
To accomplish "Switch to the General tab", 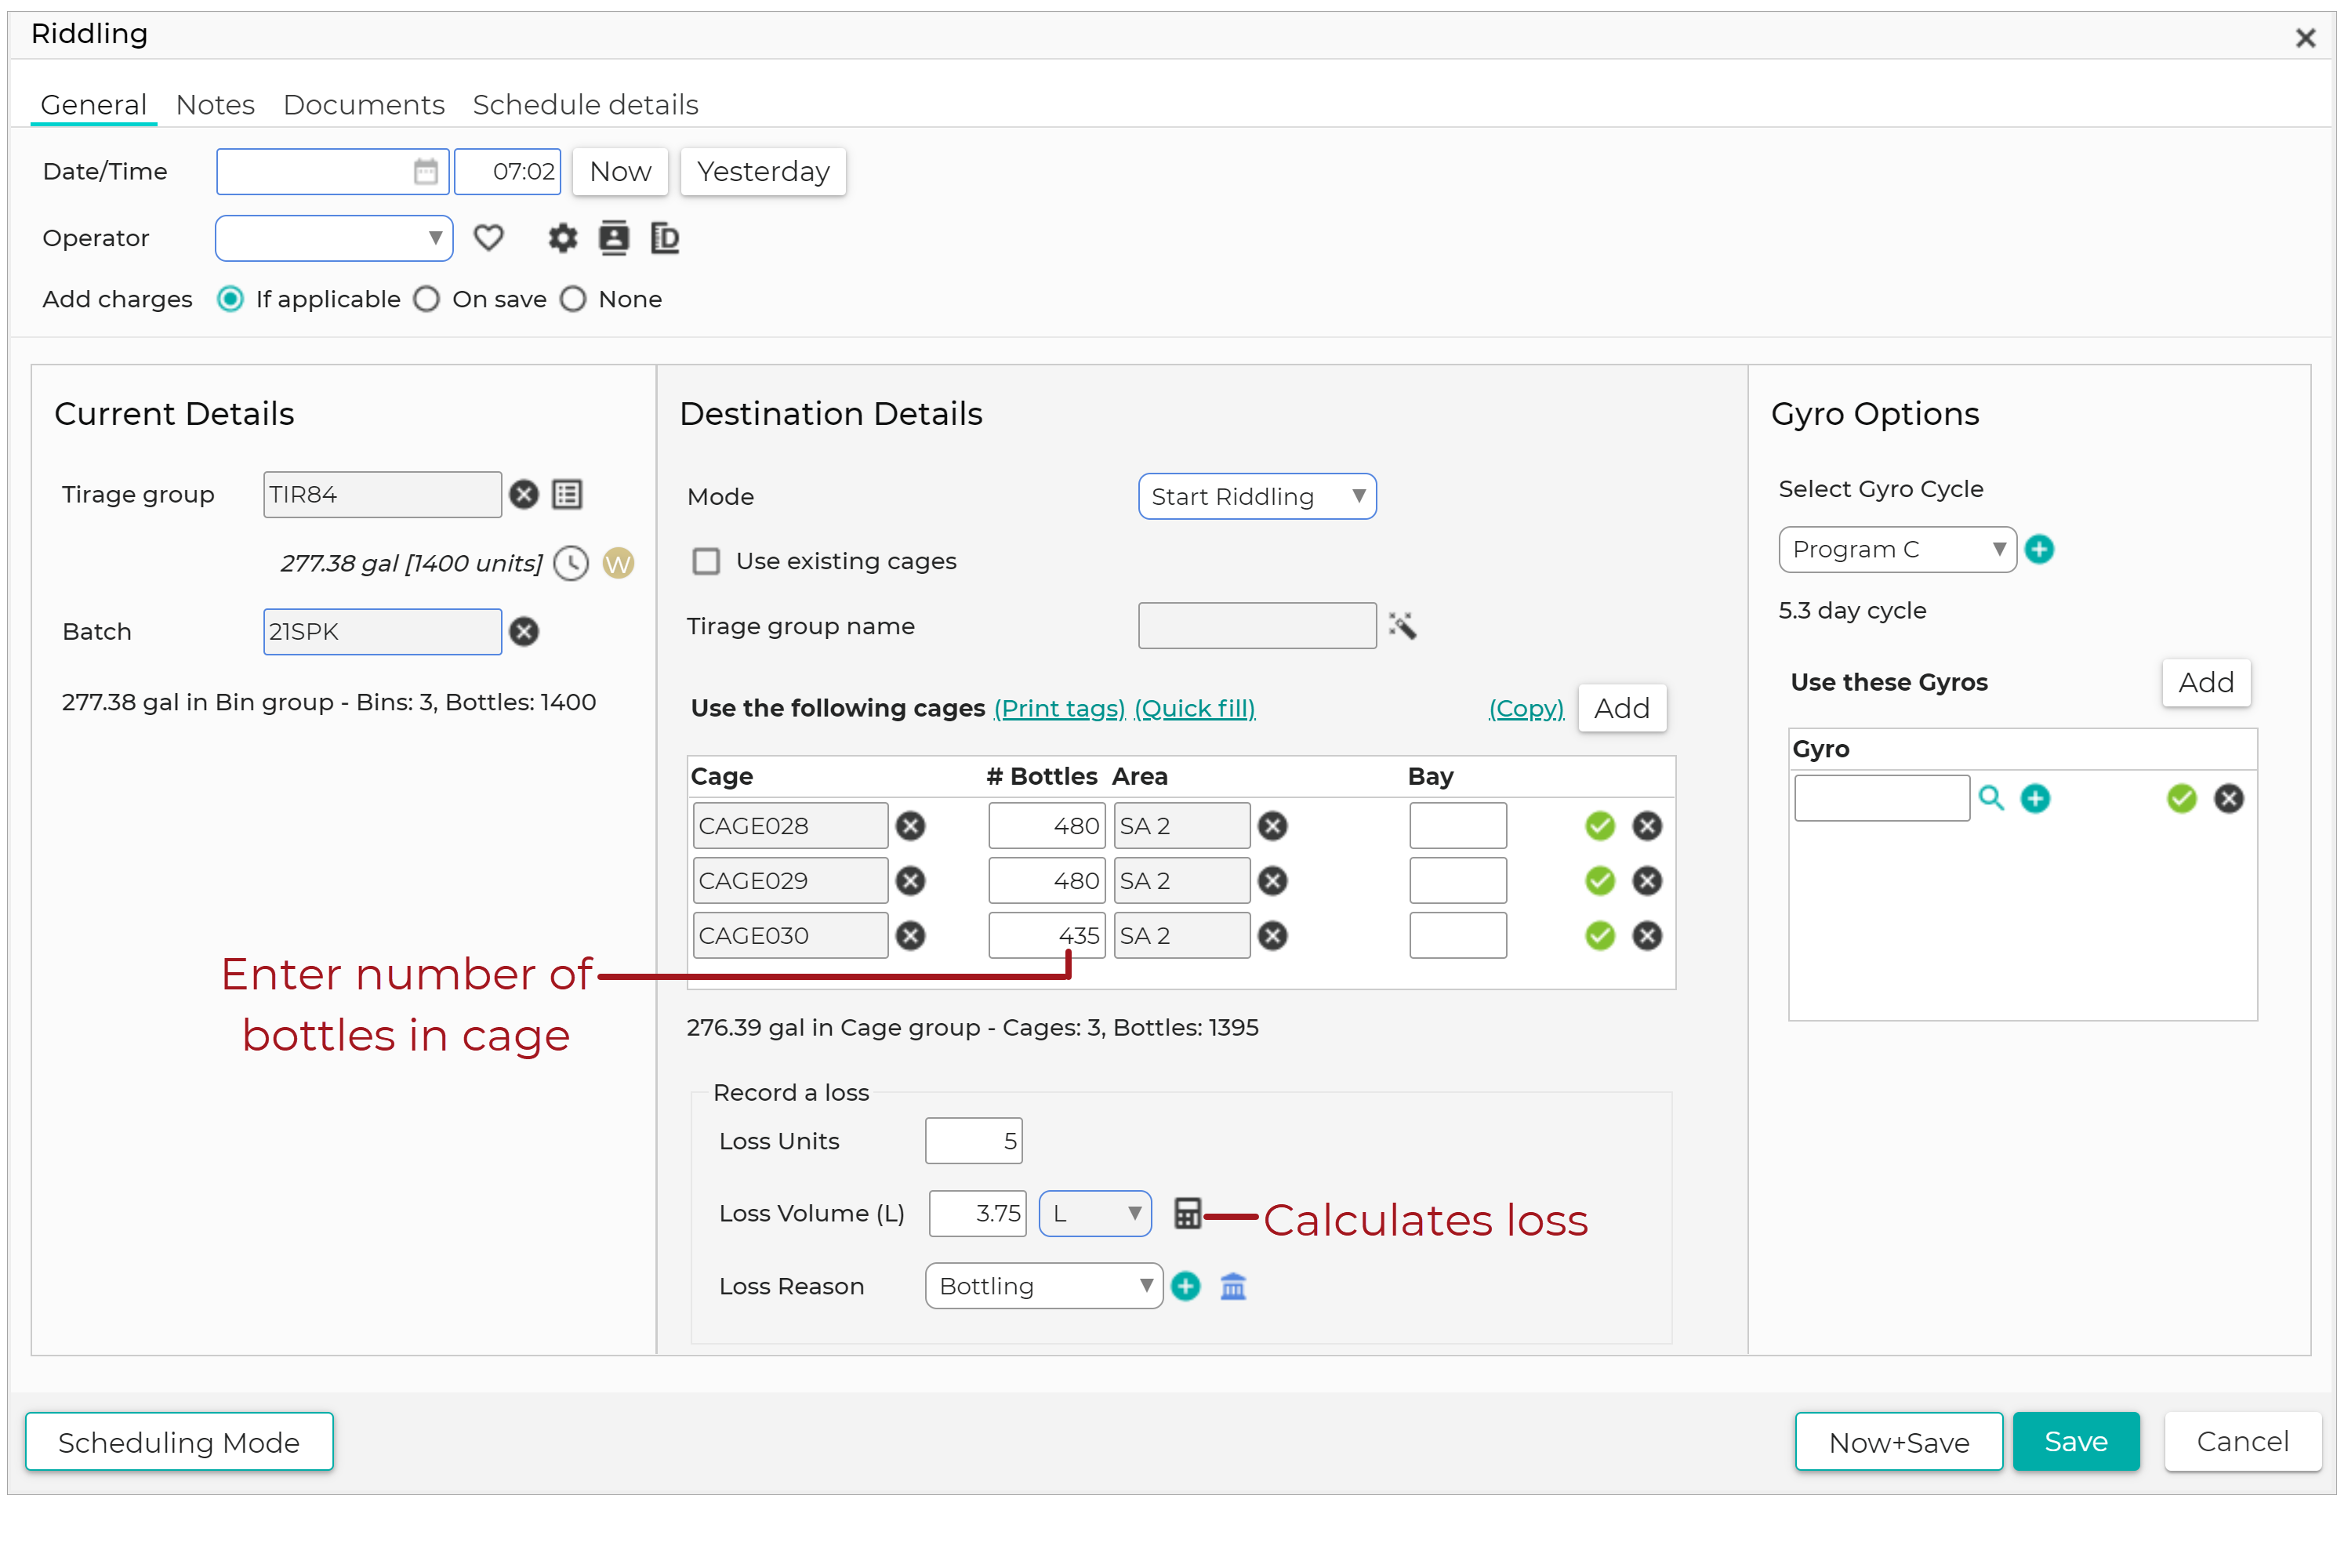I will pyautogui.click(x=93, y=105).
